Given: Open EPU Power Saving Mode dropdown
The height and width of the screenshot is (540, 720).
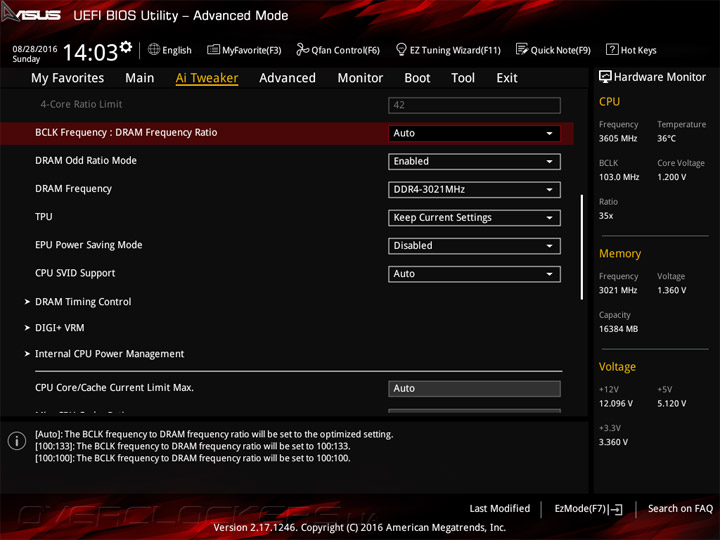Looking at the screenshot, I should pos(474,246).
